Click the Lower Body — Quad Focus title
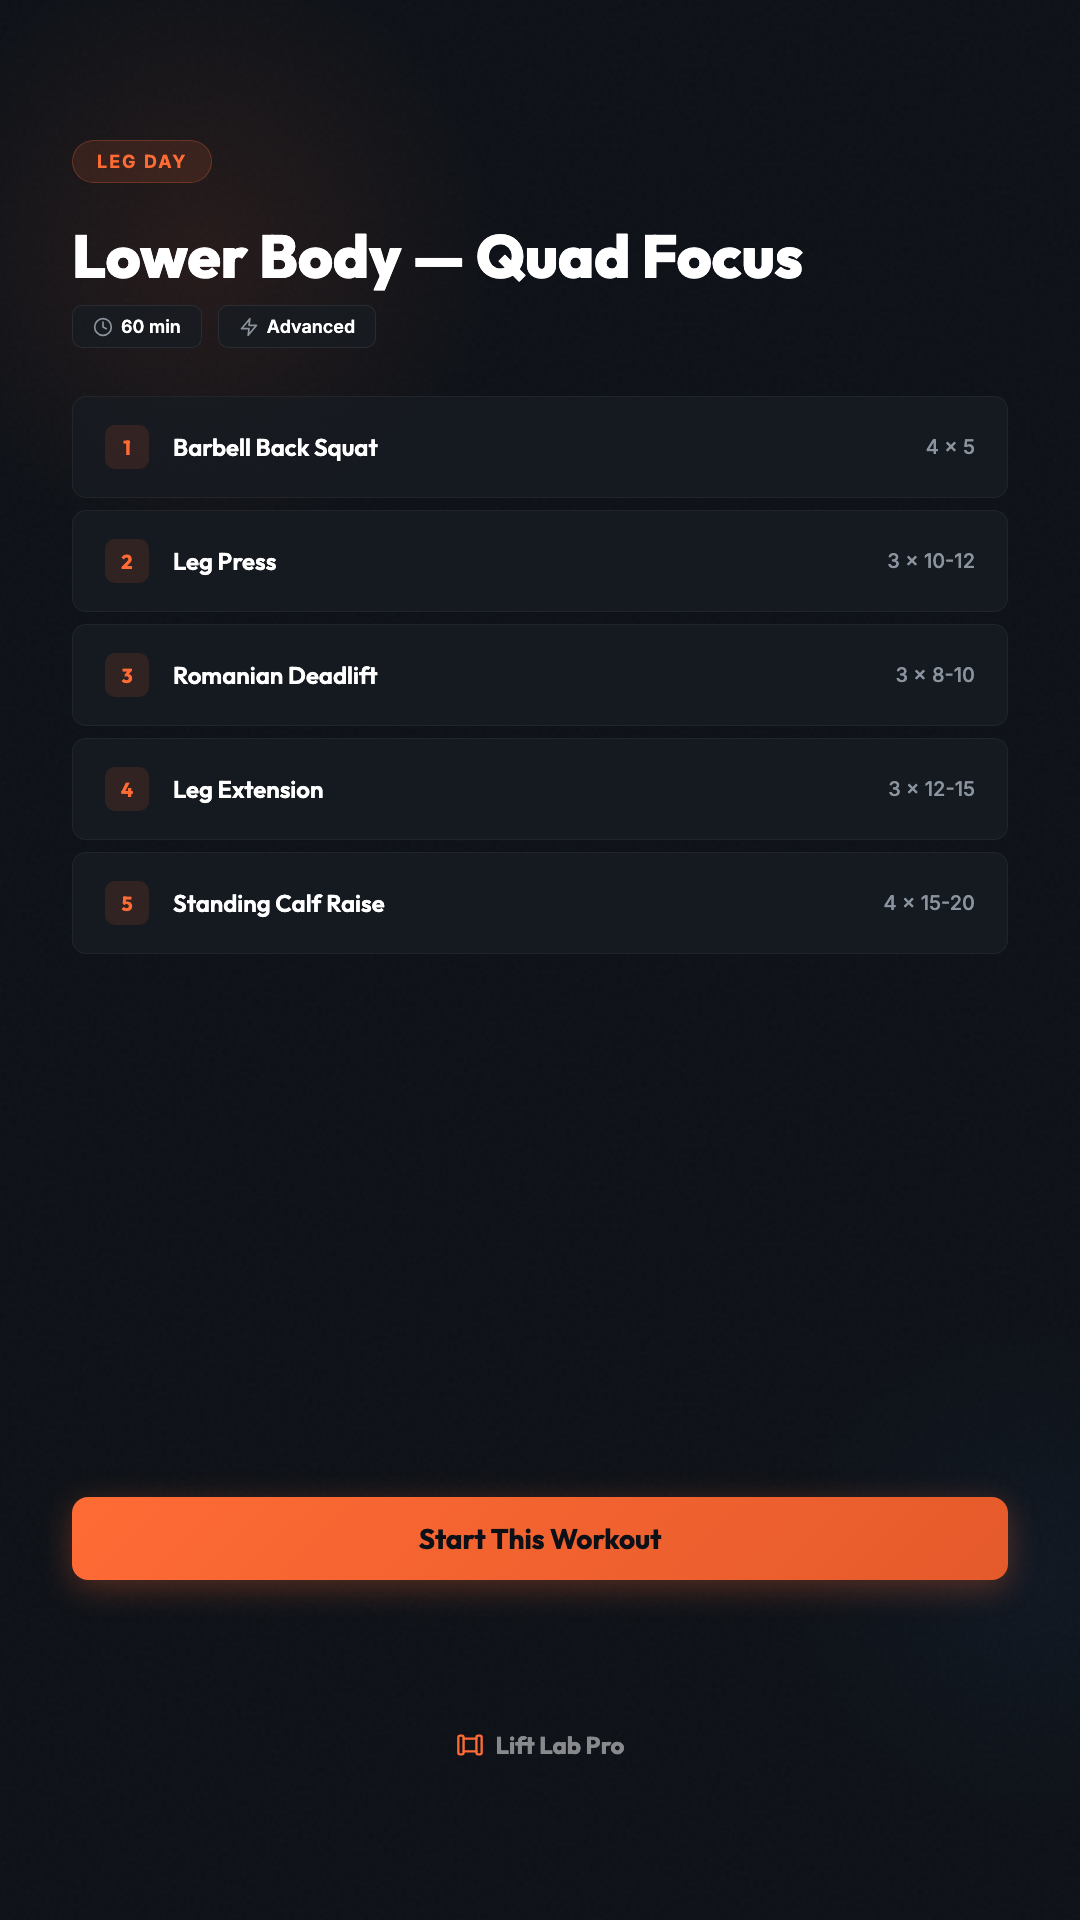The image size is (1080, 1920). [x=438, y=258]
